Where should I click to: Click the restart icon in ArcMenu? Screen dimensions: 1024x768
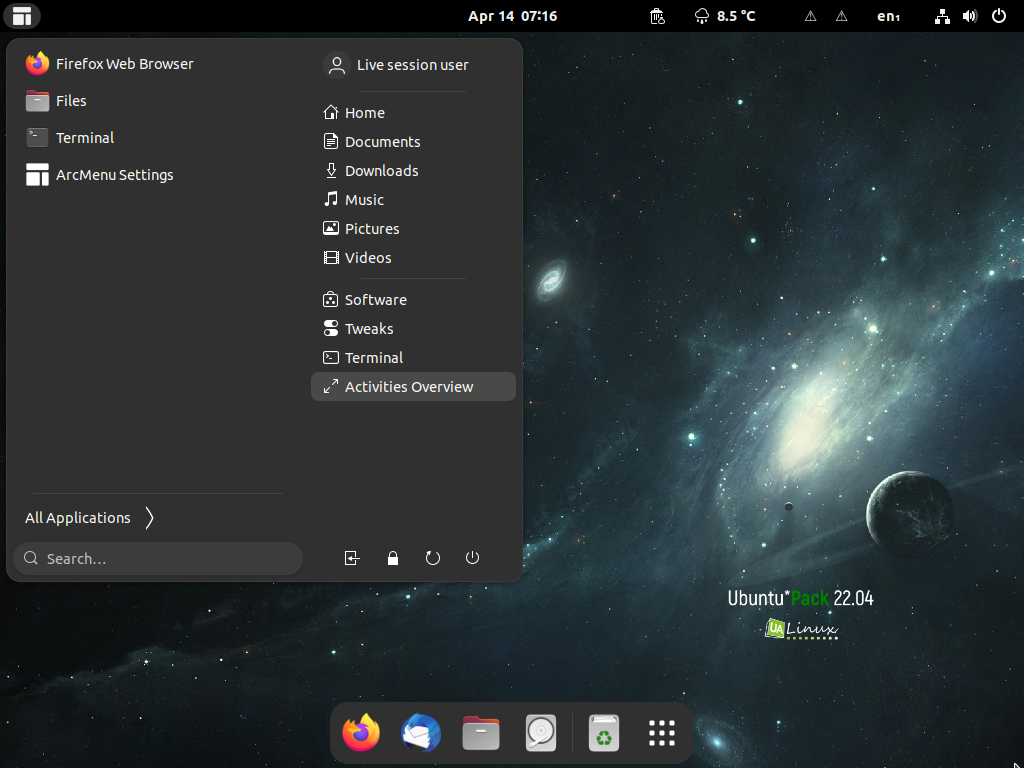pyautogui.click(x=432, y=558)
